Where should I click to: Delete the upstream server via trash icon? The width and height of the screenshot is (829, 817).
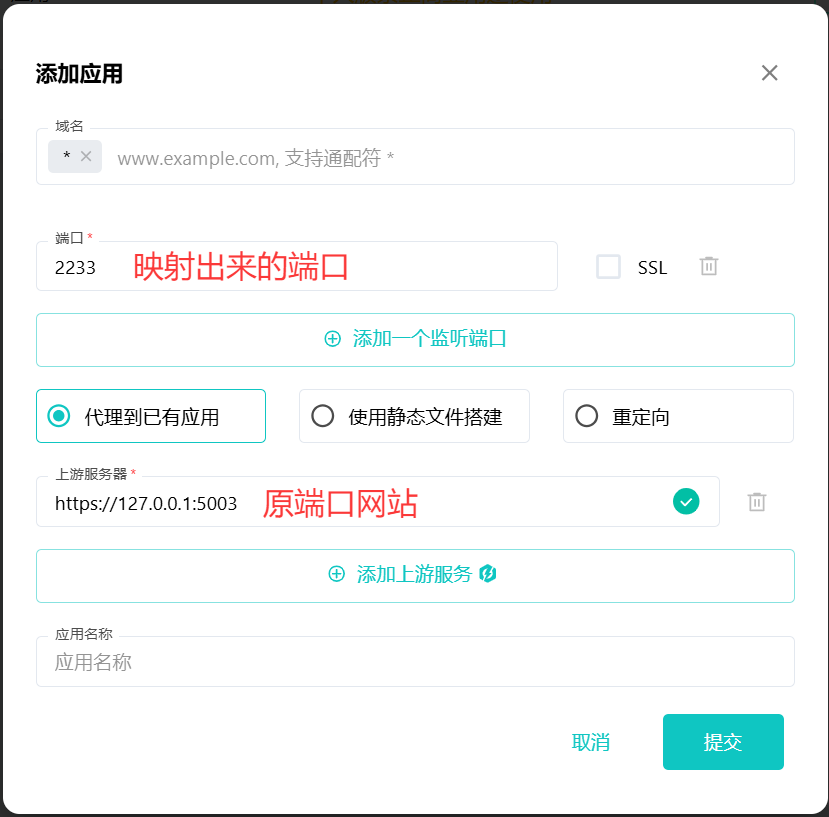coord(757,501)
